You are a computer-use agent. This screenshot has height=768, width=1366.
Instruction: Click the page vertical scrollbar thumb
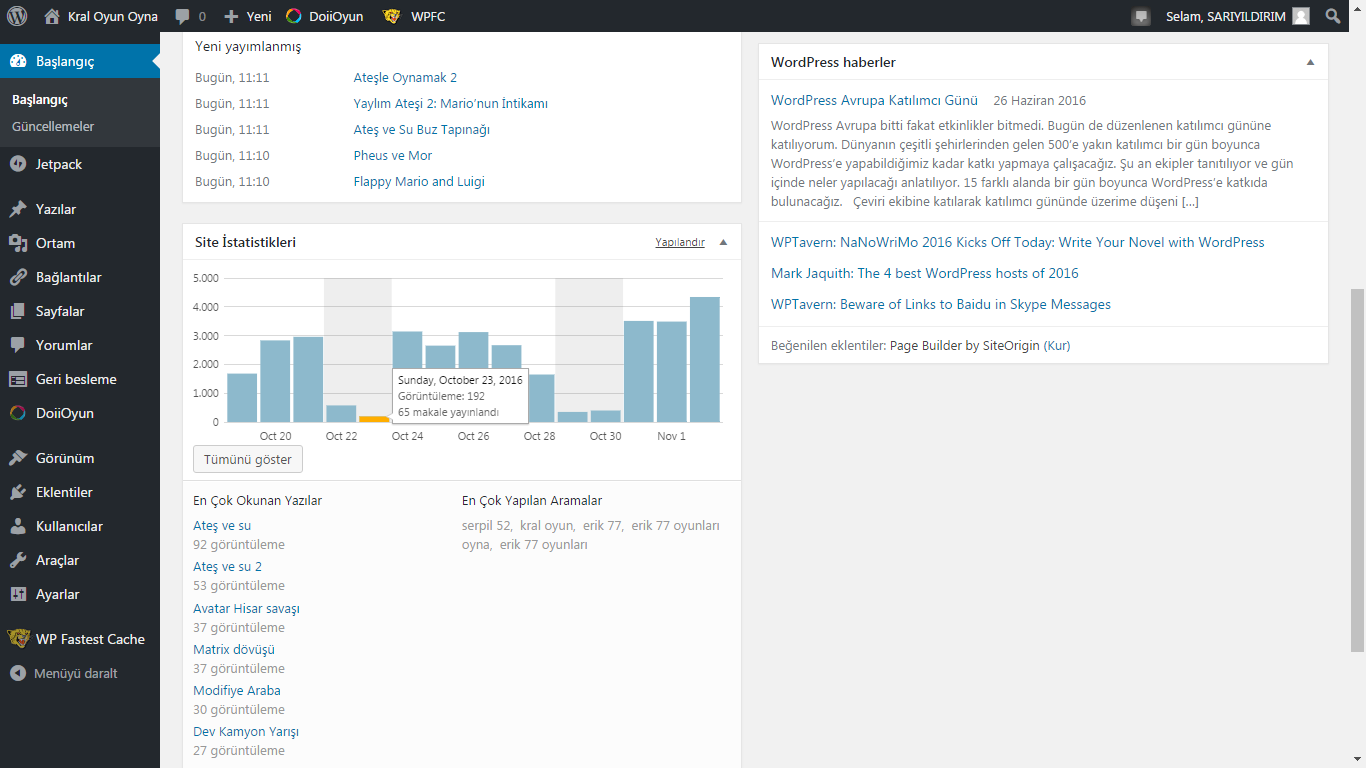[1357, 470]
